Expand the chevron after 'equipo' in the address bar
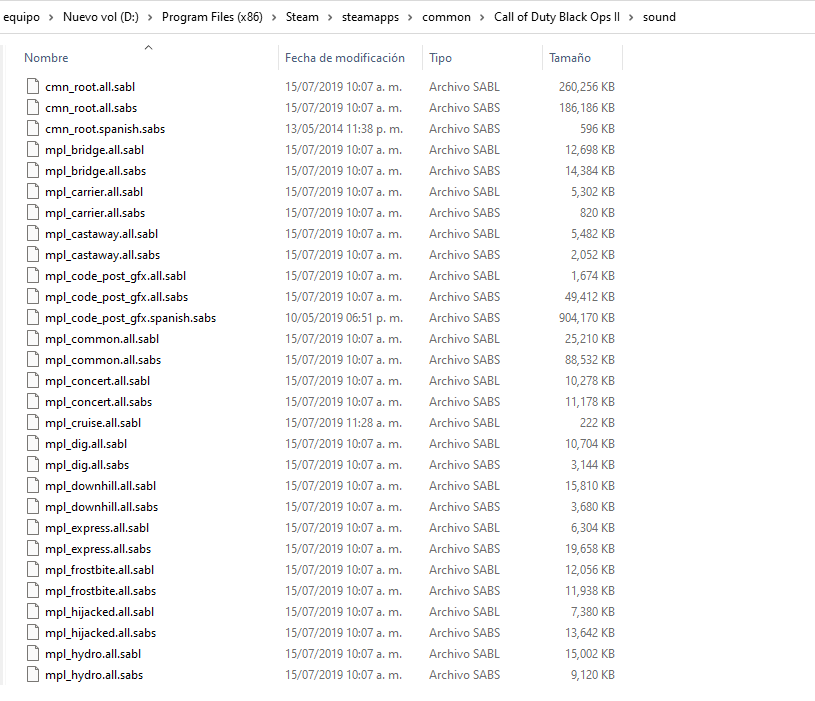 pyautogui.click(x=51, y=17)
